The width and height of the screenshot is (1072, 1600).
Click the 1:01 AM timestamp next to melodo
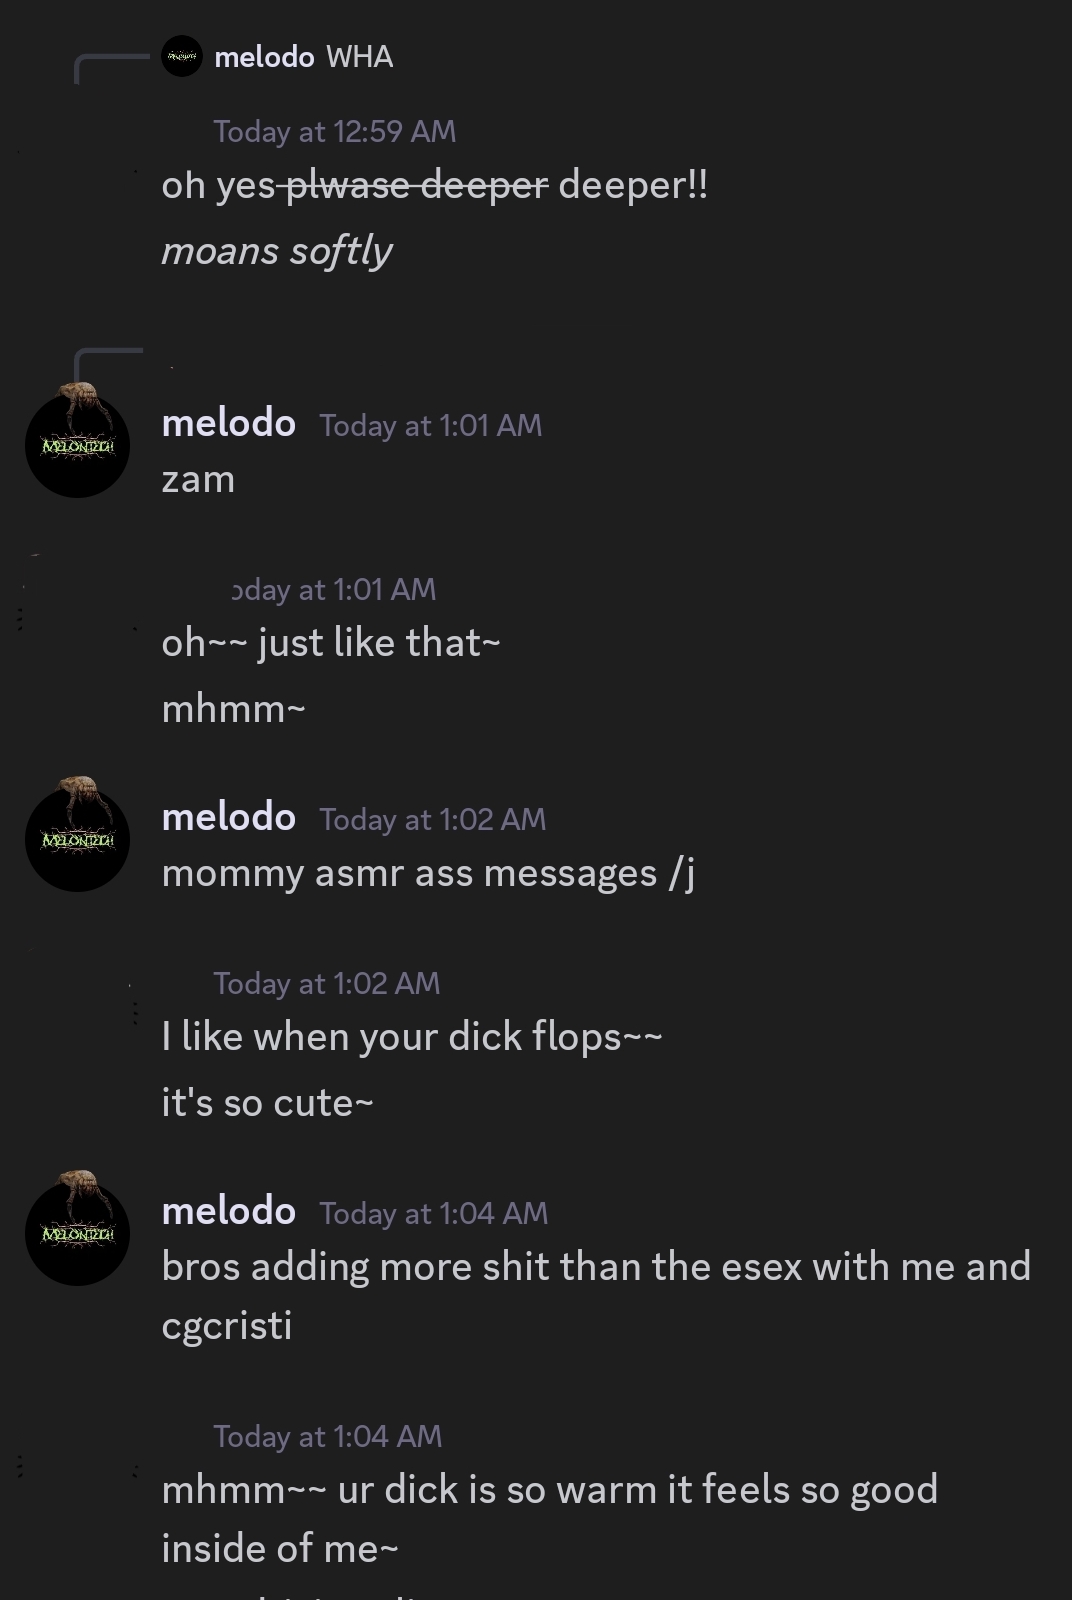tap(430, 426)
